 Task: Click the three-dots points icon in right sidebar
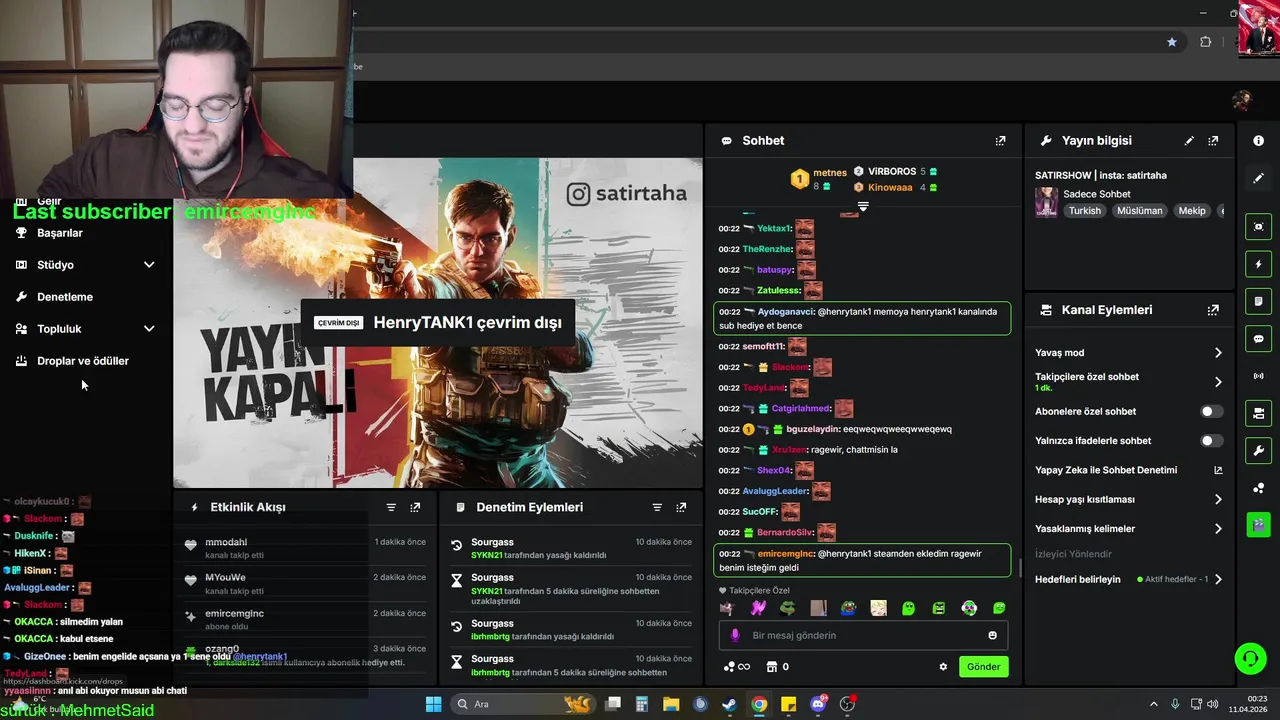[x=1258, y=488]
